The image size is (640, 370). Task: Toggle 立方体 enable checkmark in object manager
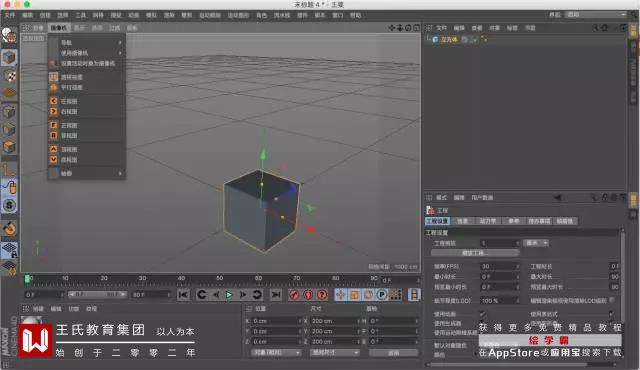474,40
